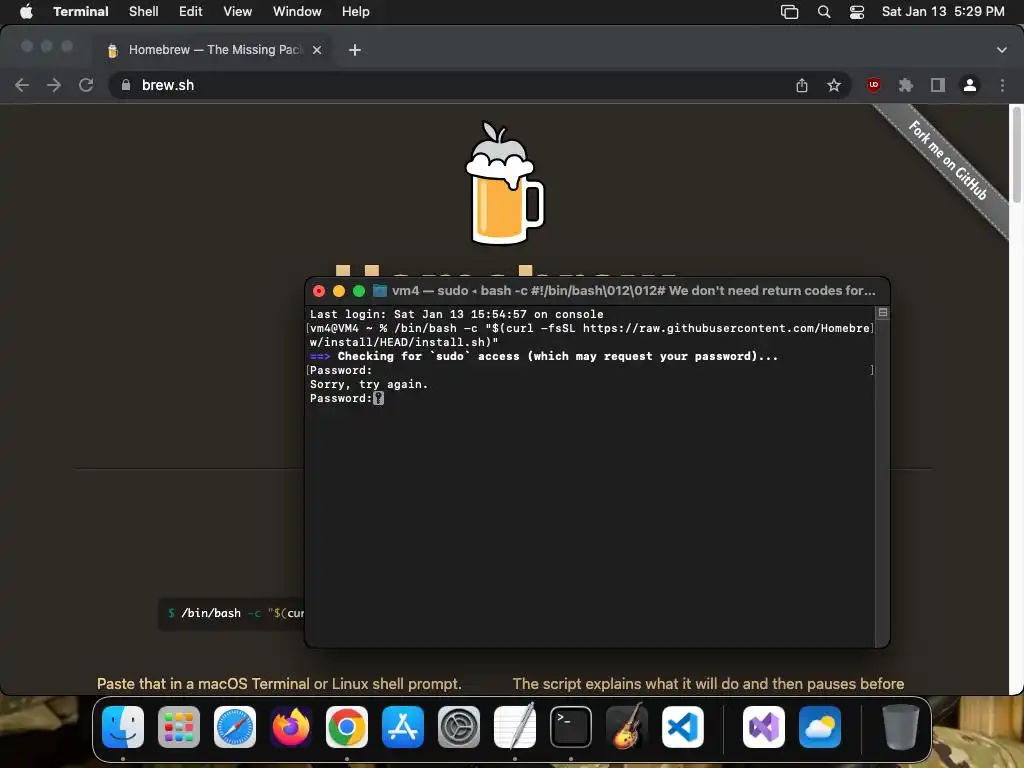Click the Terminal title bar folder icon
1024x768 pixels.
click(x=379, y=291)
